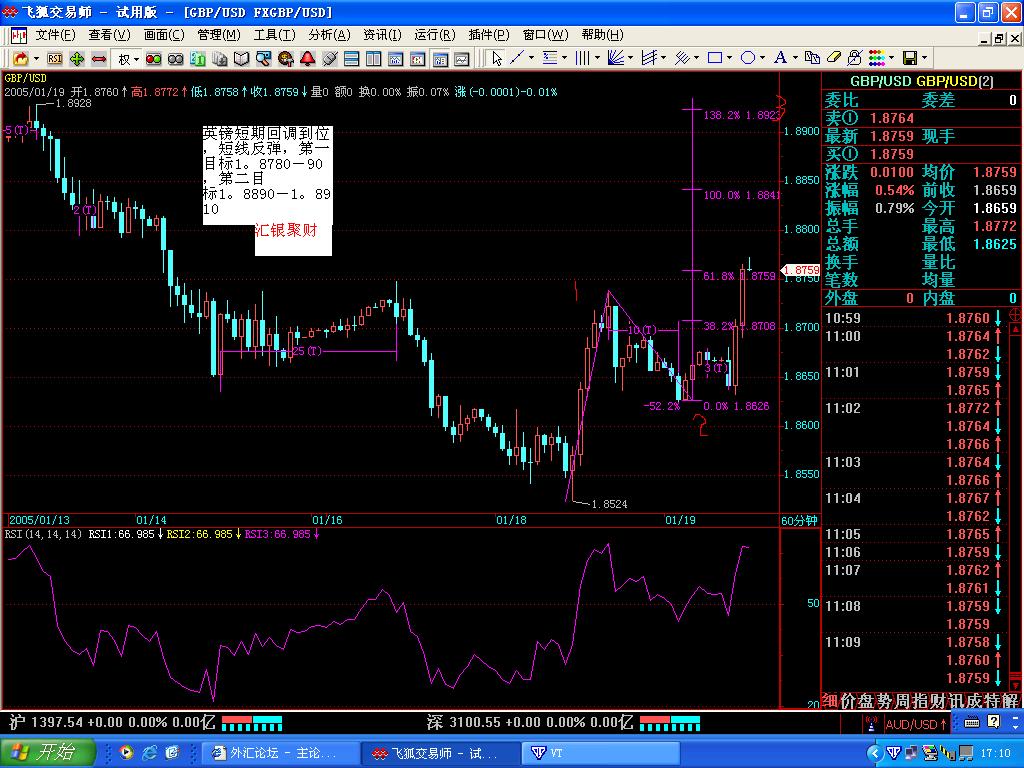Screen dimensions: 1024x768
Task: Click the crossed-out padlock toolbar icon
Action: (x=854, y=58)
